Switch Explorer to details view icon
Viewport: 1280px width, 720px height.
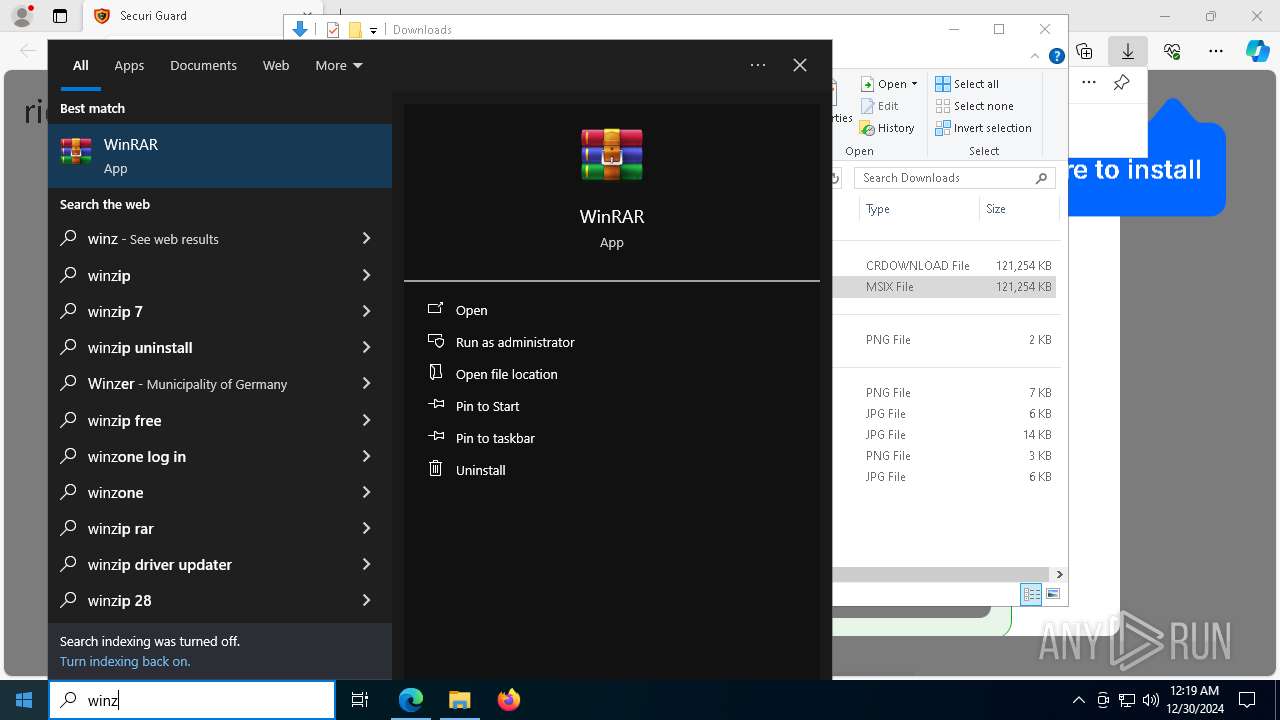(1031, 594)
